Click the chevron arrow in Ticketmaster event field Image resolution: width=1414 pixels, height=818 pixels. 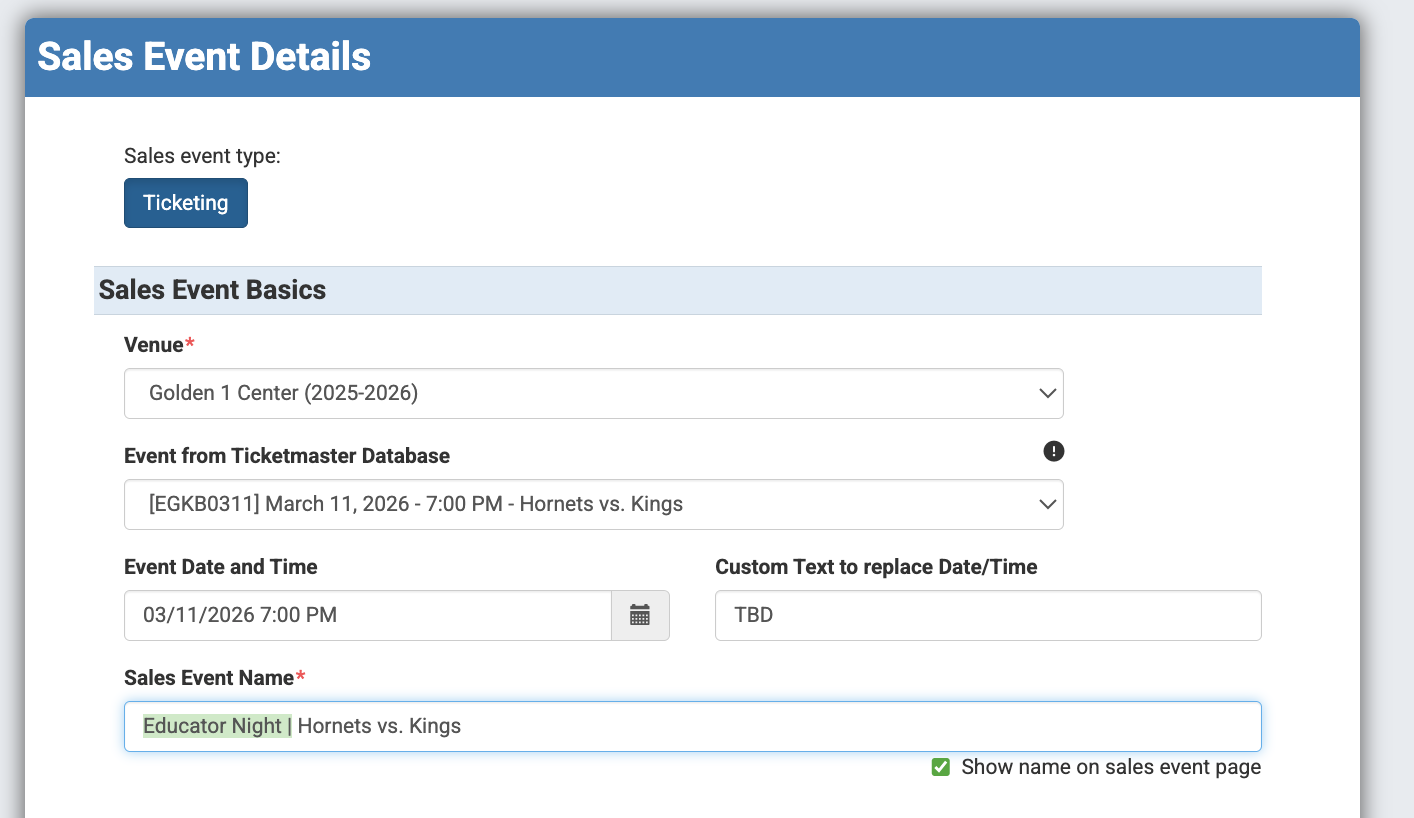[x=1047, y=504]
